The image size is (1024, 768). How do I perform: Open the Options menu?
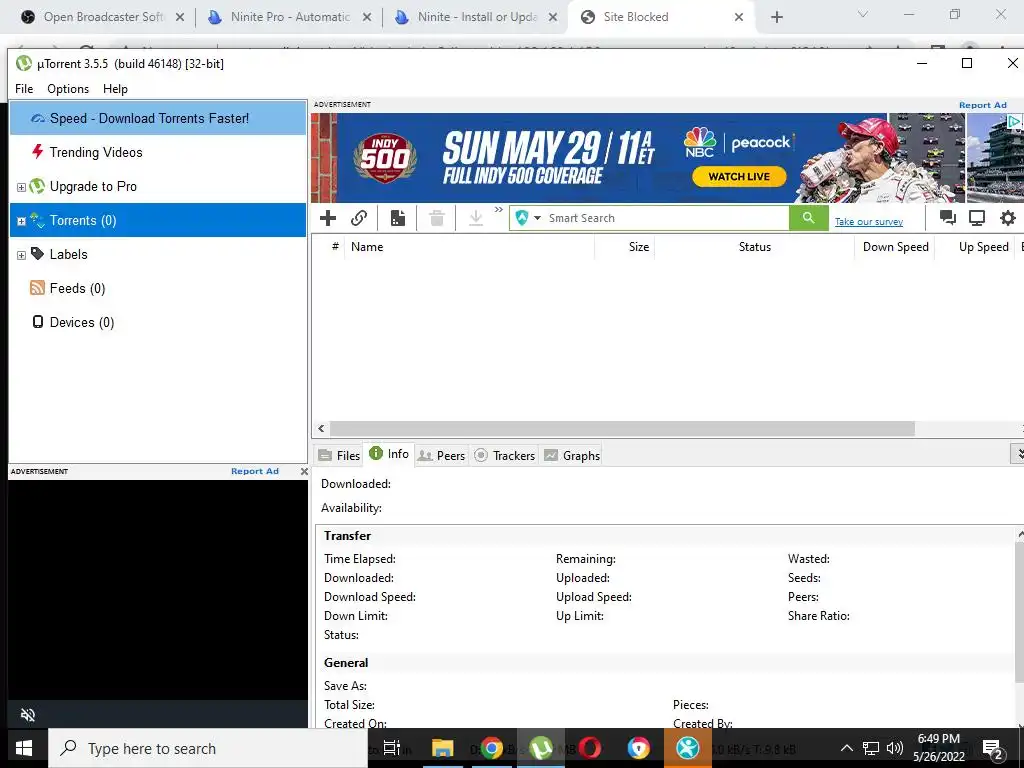68,89
